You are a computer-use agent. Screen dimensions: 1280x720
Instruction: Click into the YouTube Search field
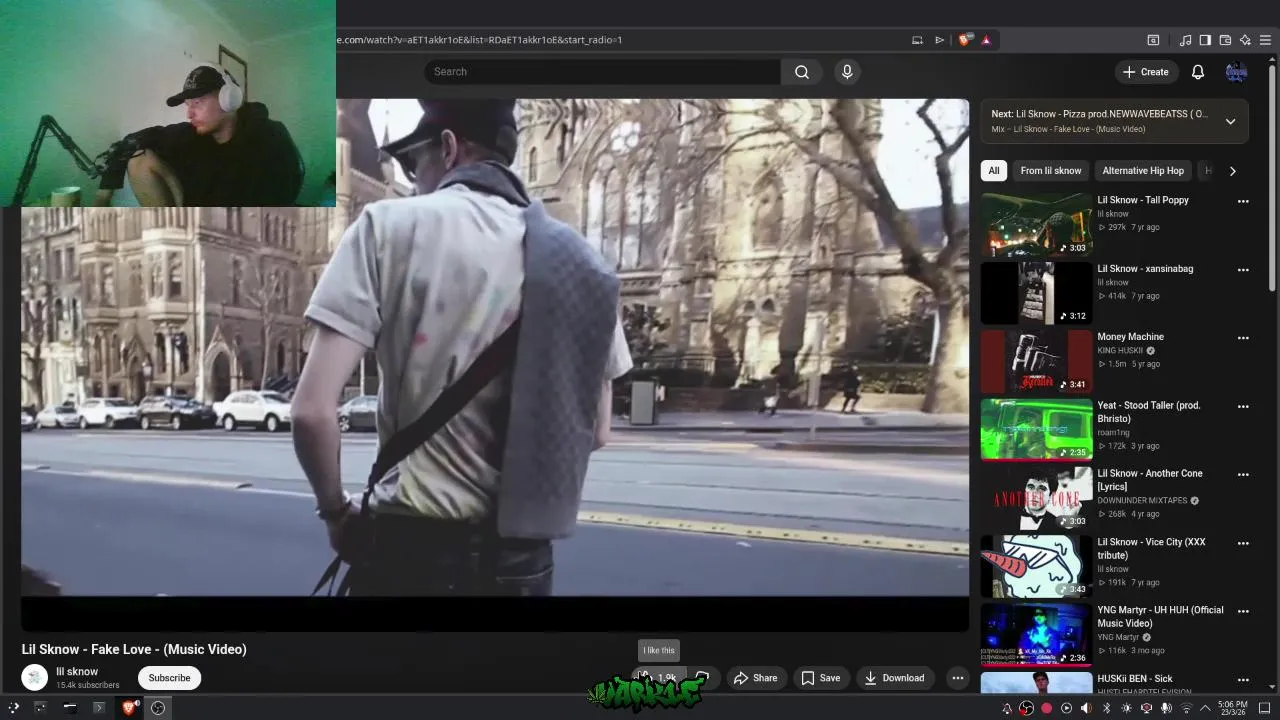click(x=602, y=72)
